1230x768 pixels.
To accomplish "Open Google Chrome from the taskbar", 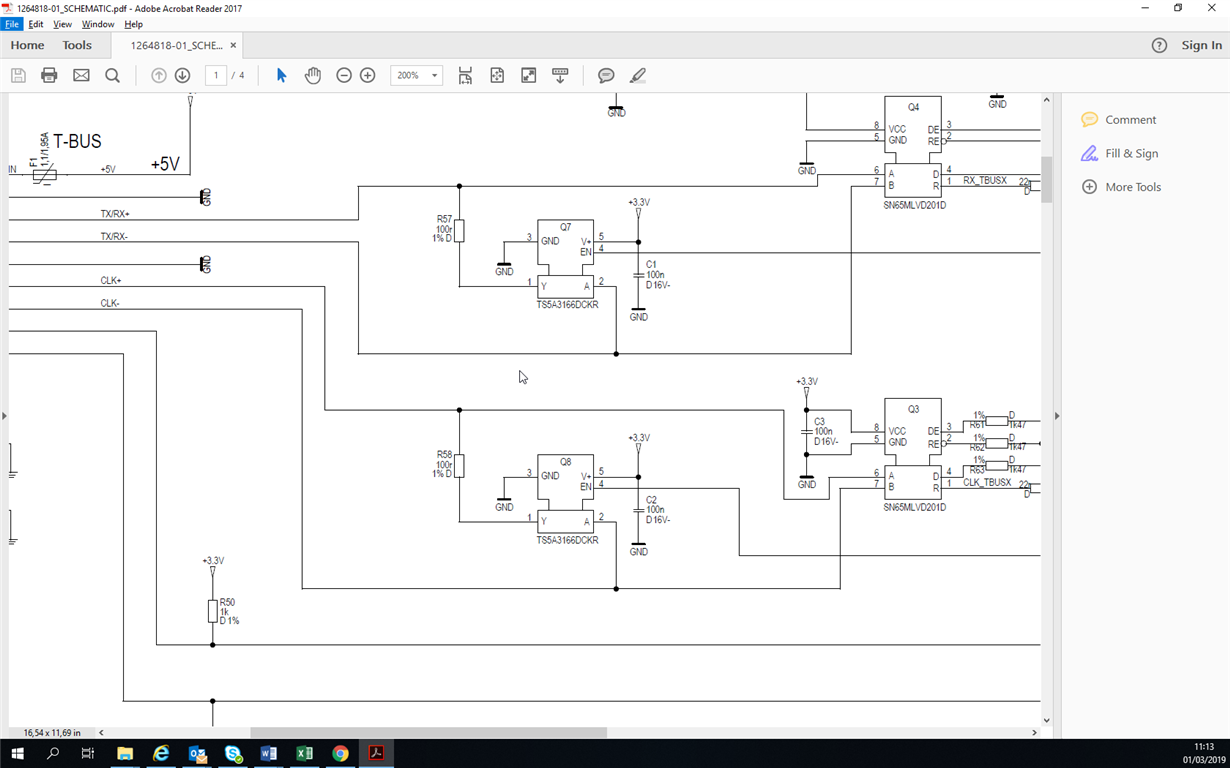I will click(x=341, y=753).
